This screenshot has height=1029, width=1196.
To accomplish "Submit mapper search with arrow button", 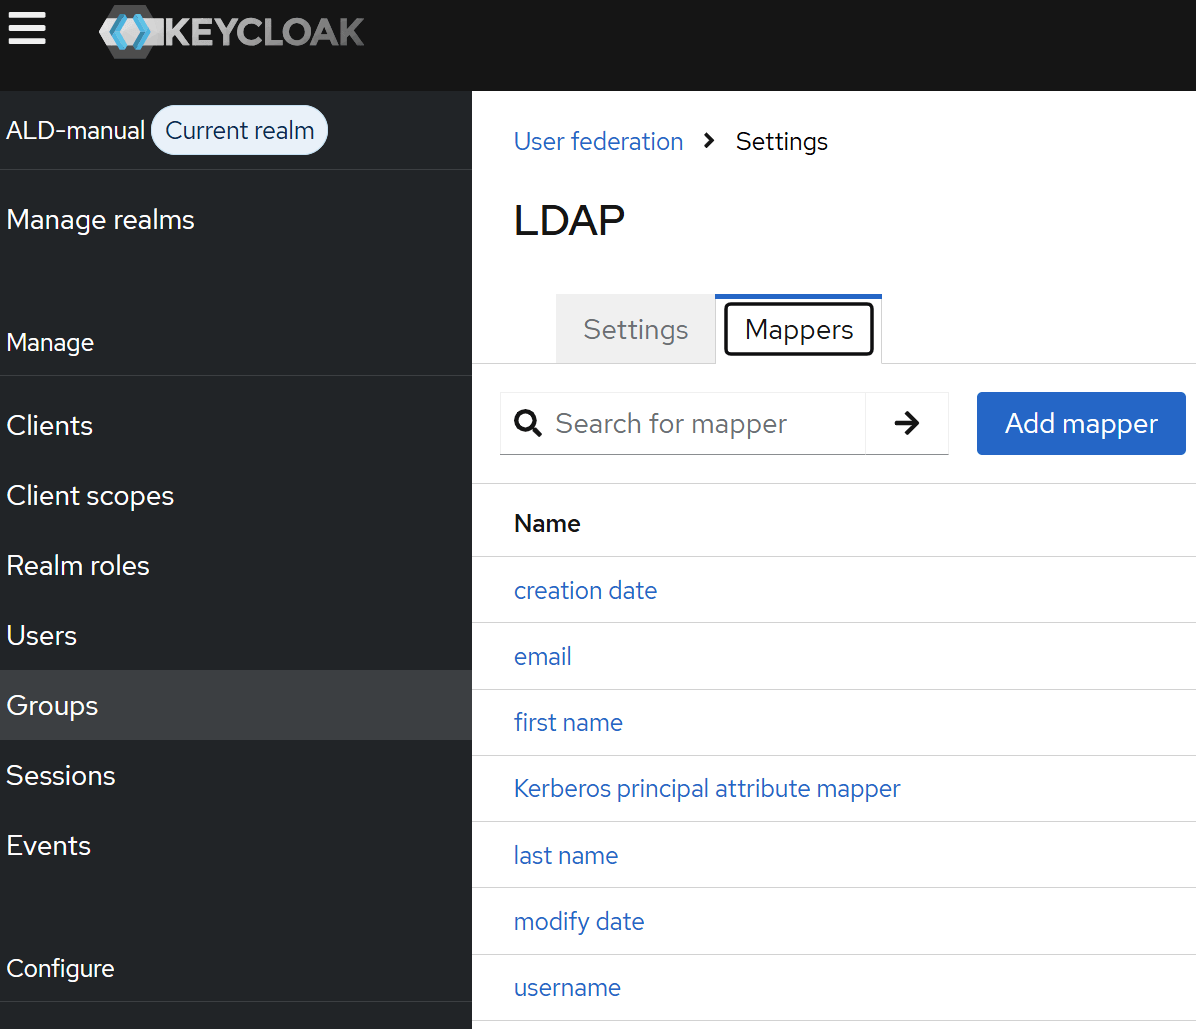I will (x=907, y=423).
